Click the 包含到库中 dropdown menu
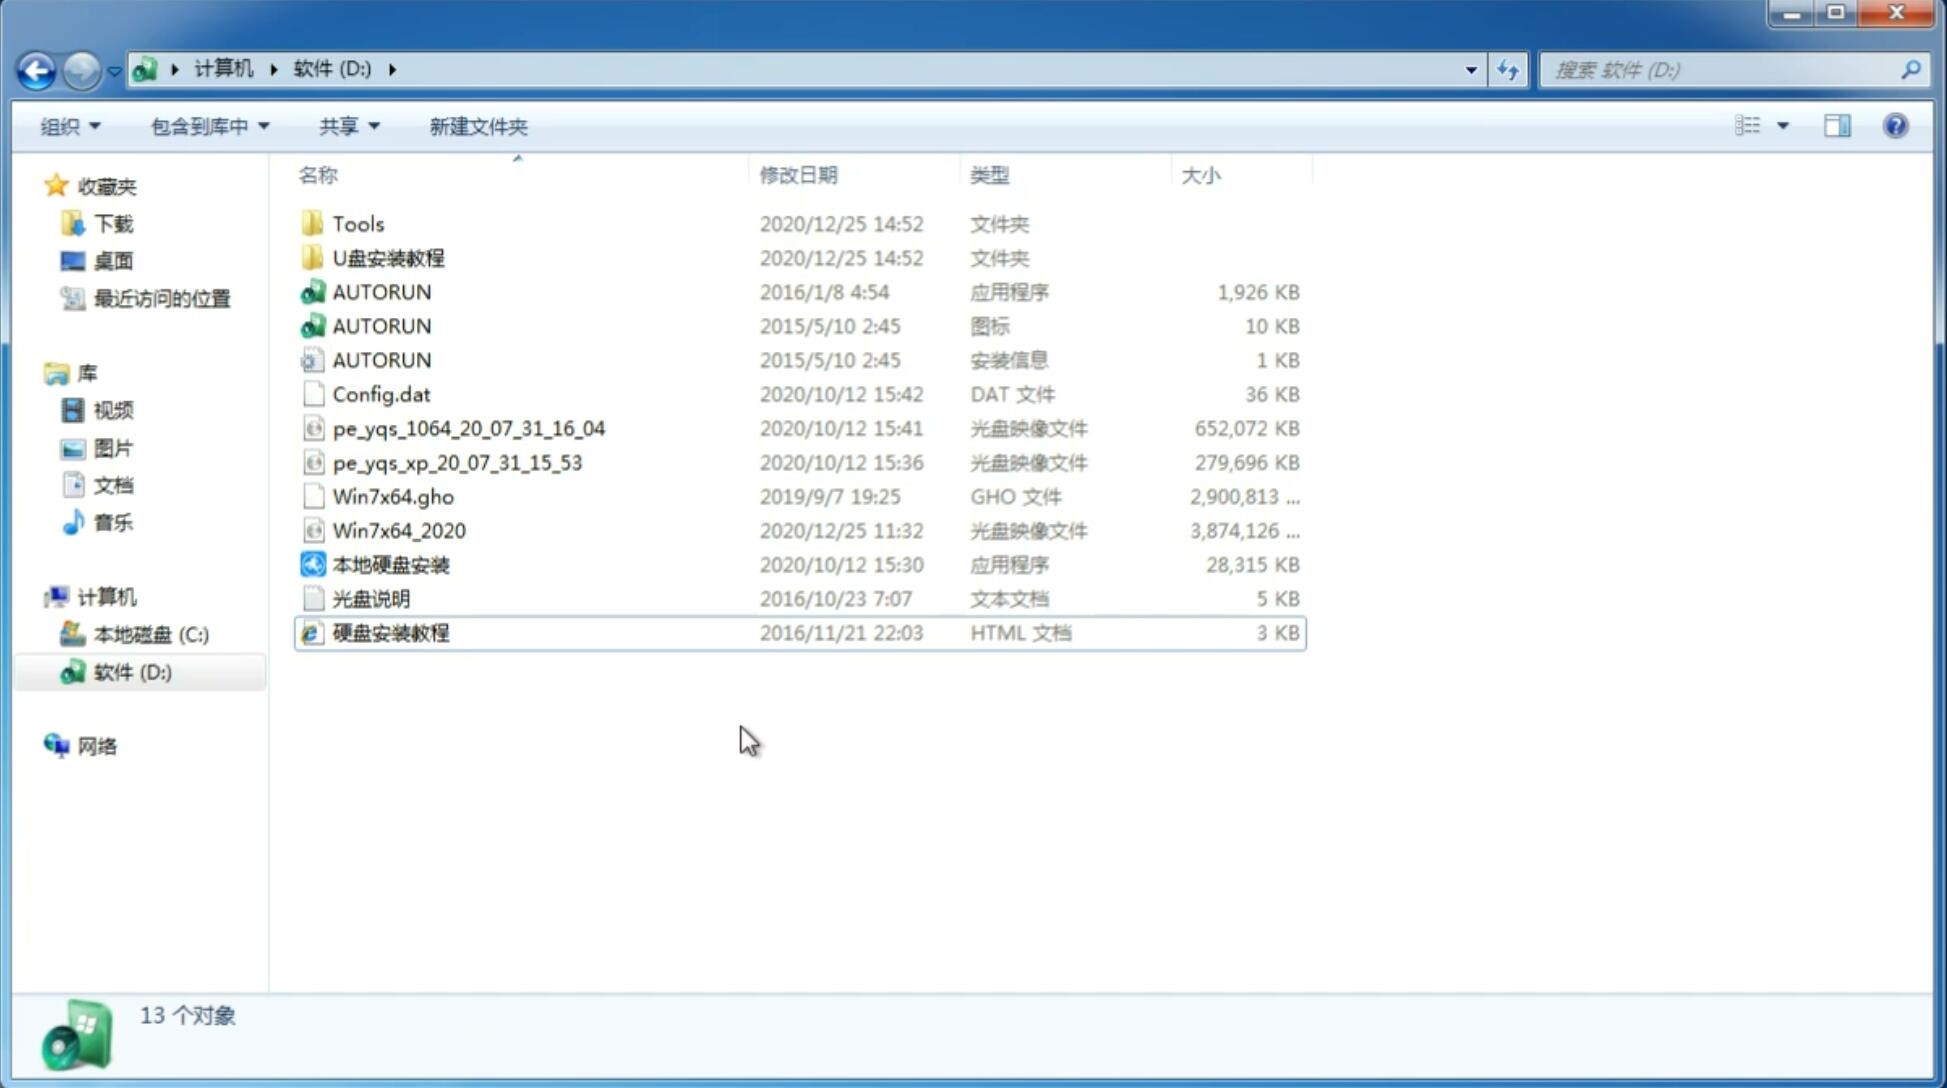 (207, 124)
